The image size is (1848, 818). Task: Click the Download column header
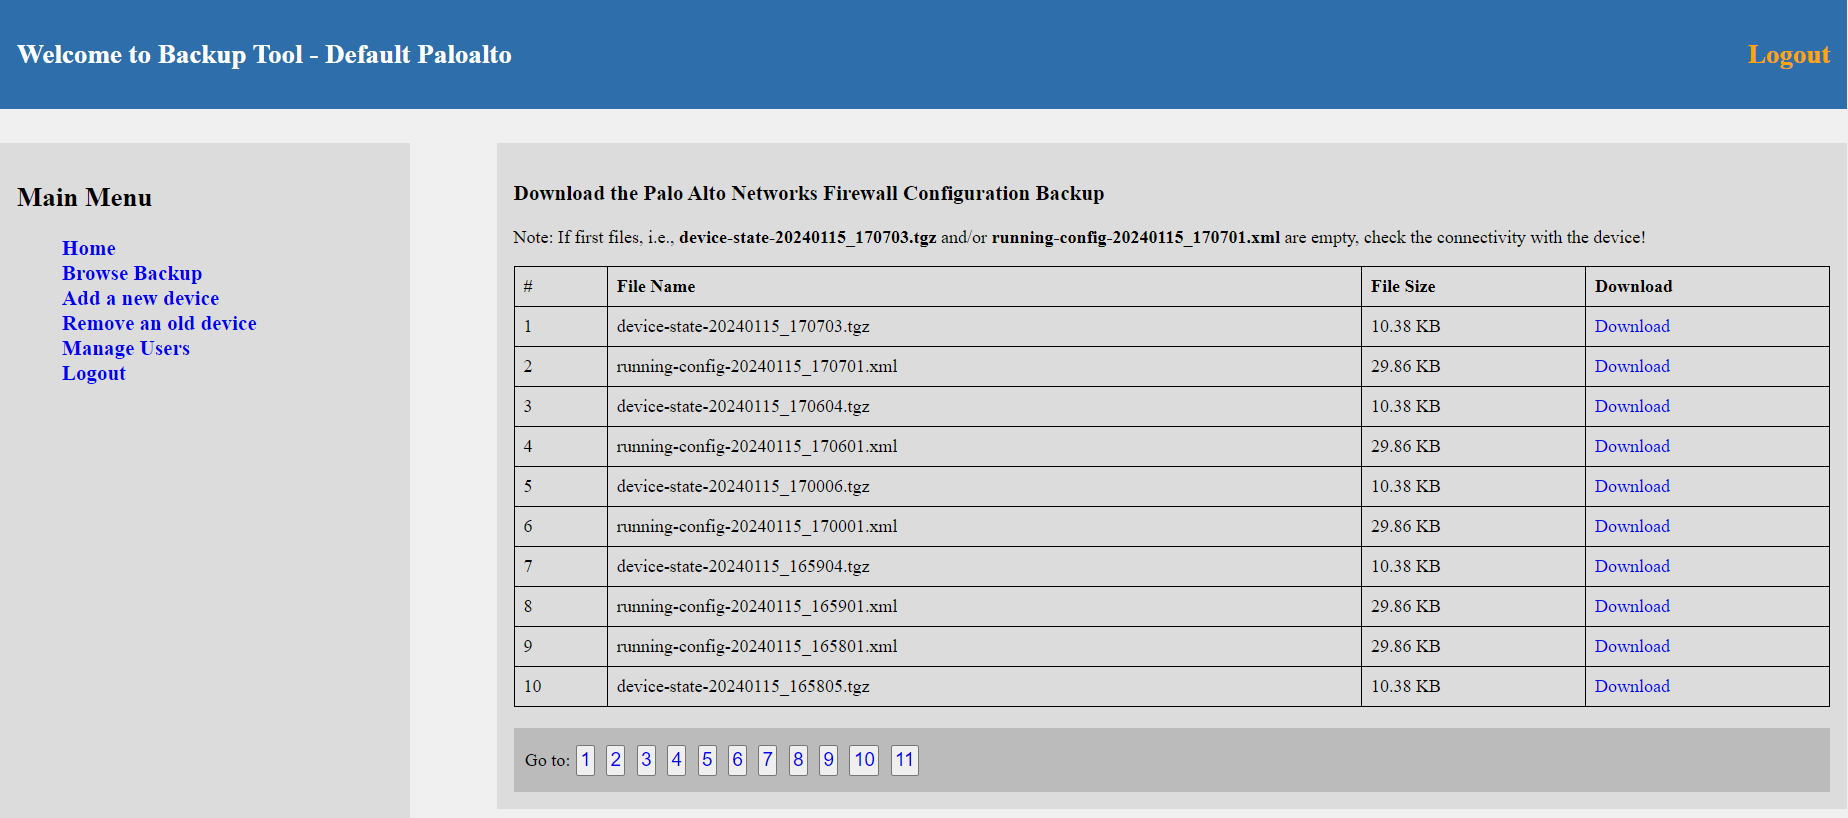pyautogui.click(x=1707, y=286)
